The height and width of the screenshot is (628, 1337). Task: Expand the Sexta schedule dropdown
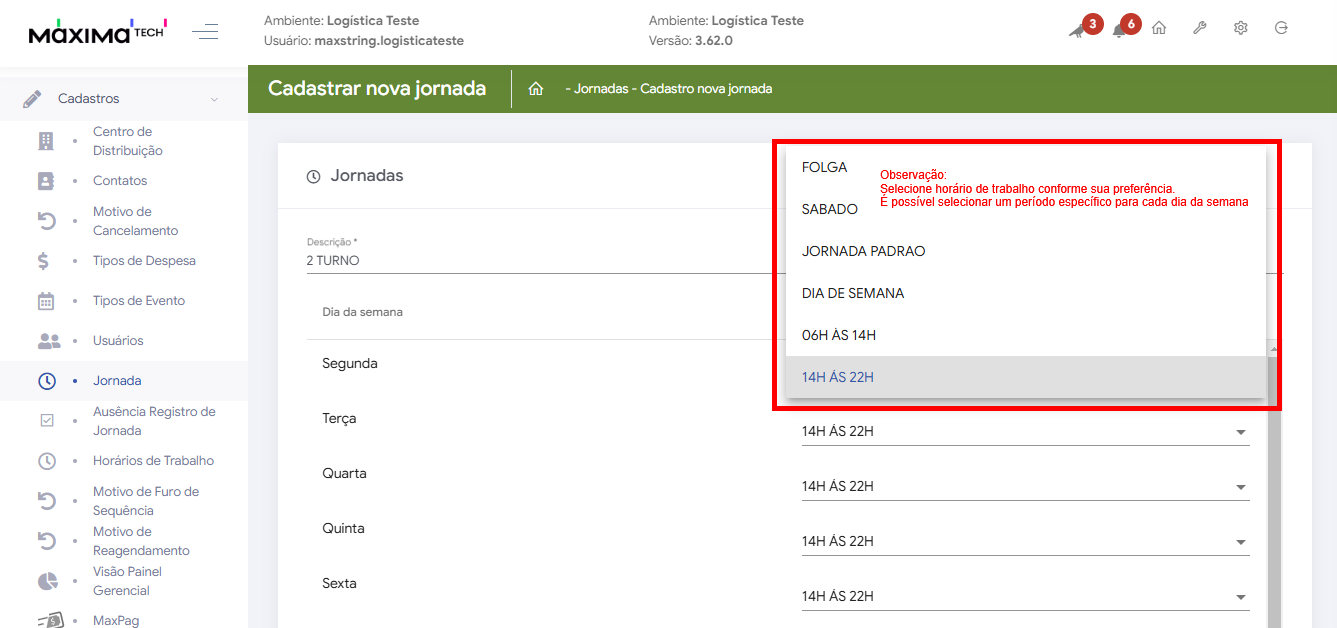tap(1024, 597)
